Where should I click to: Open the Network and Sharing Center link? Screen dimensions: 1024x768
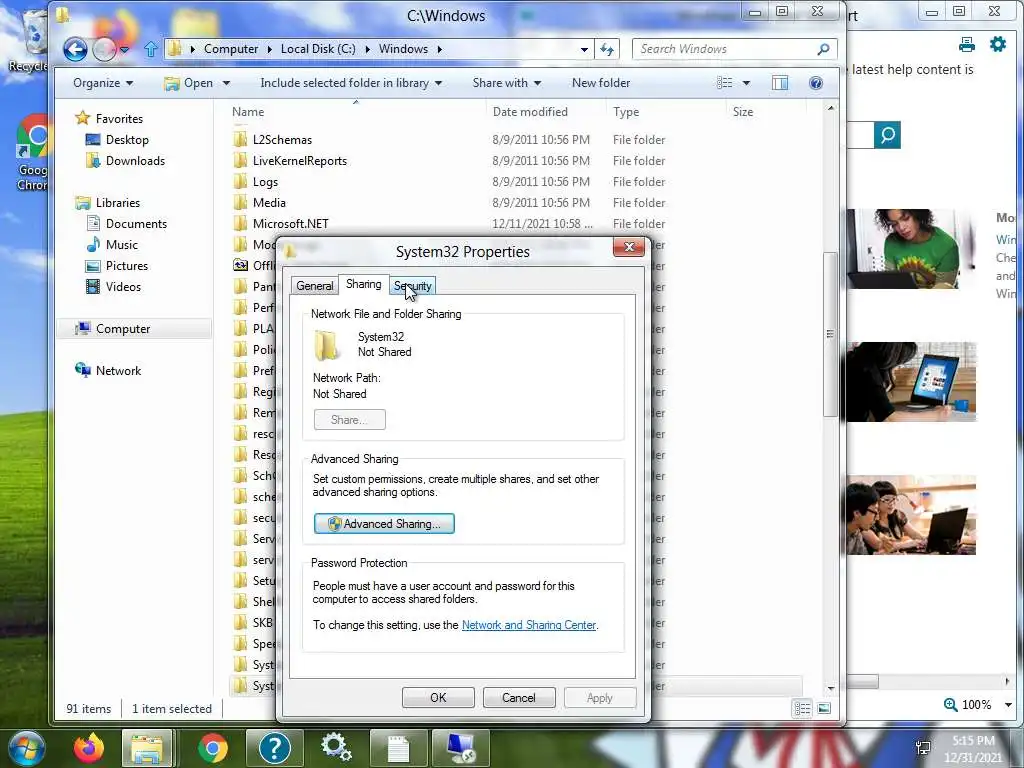(529, 625)
